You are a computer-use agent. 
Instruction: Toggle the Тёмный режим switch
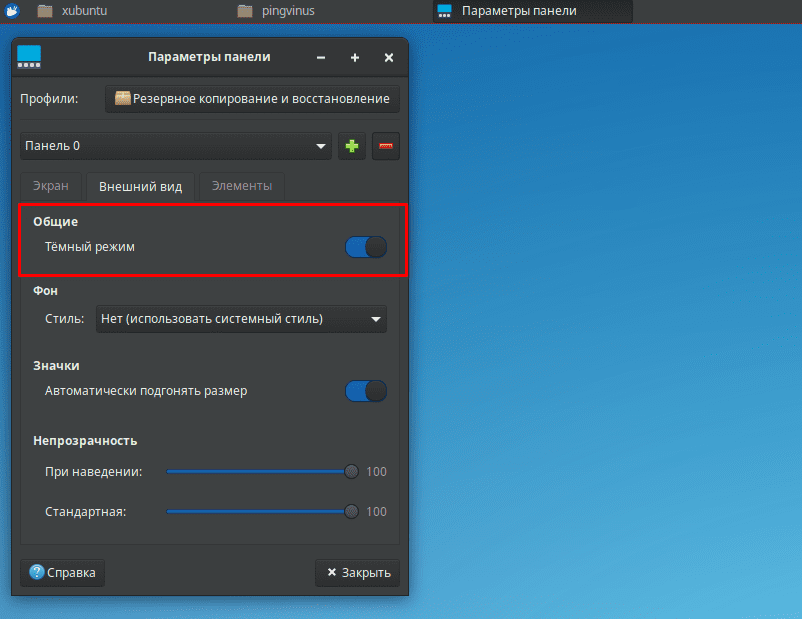tap(366, 247)
